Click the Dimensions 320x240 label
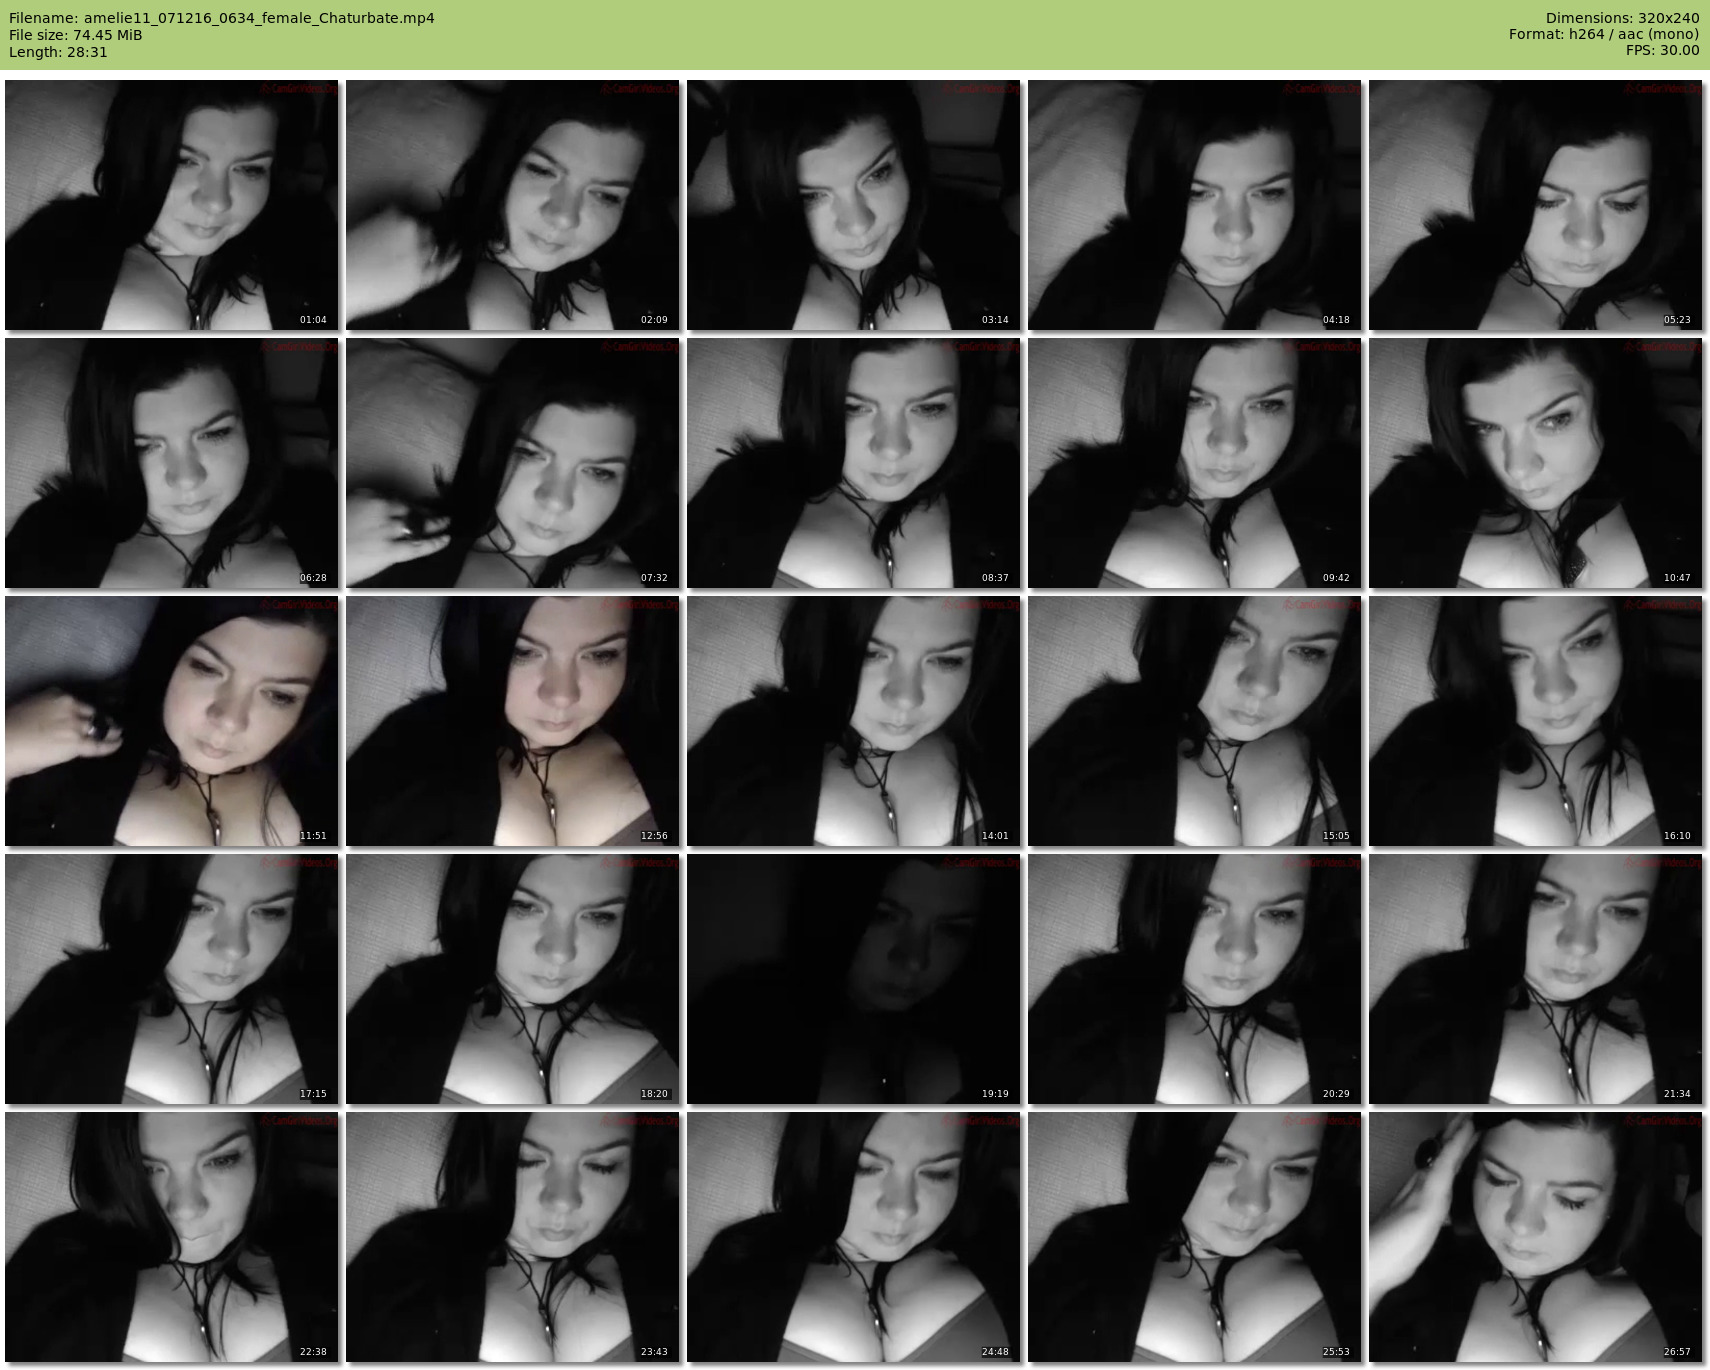 1622,18
